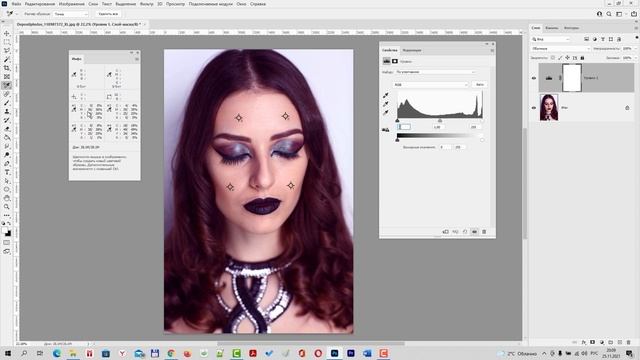
Task: Open blend mode dropdown Обычные
Action: (561, 49)
